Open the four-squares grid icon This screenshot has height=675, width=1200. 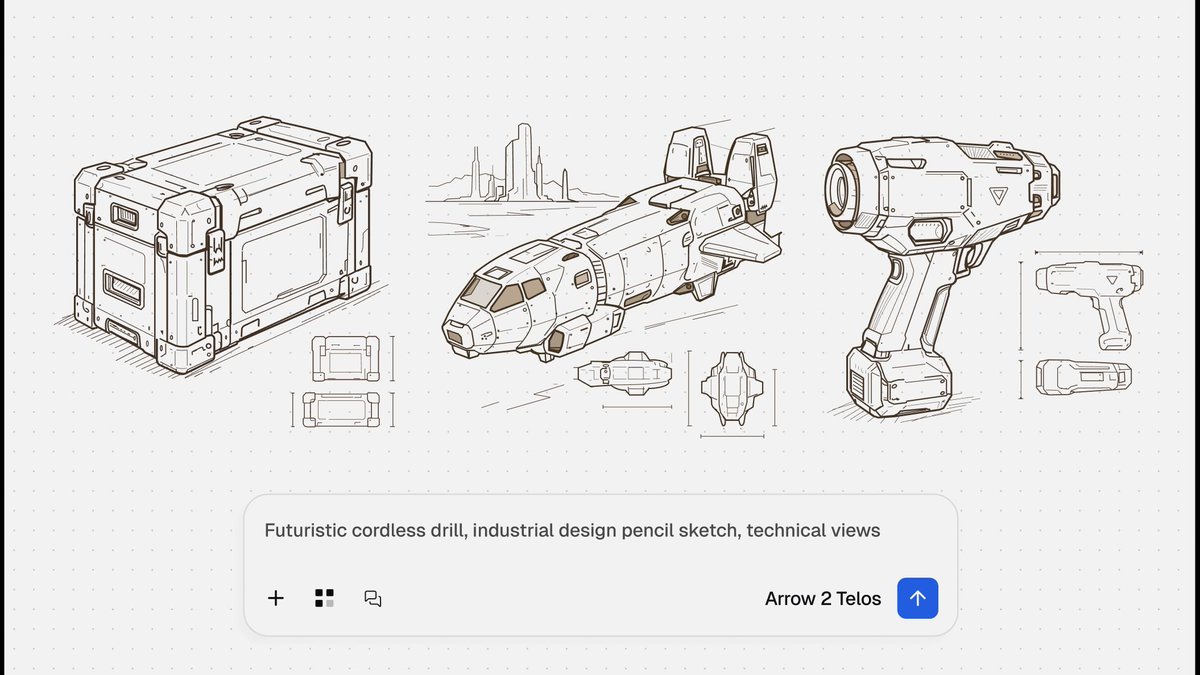(324, 599)
